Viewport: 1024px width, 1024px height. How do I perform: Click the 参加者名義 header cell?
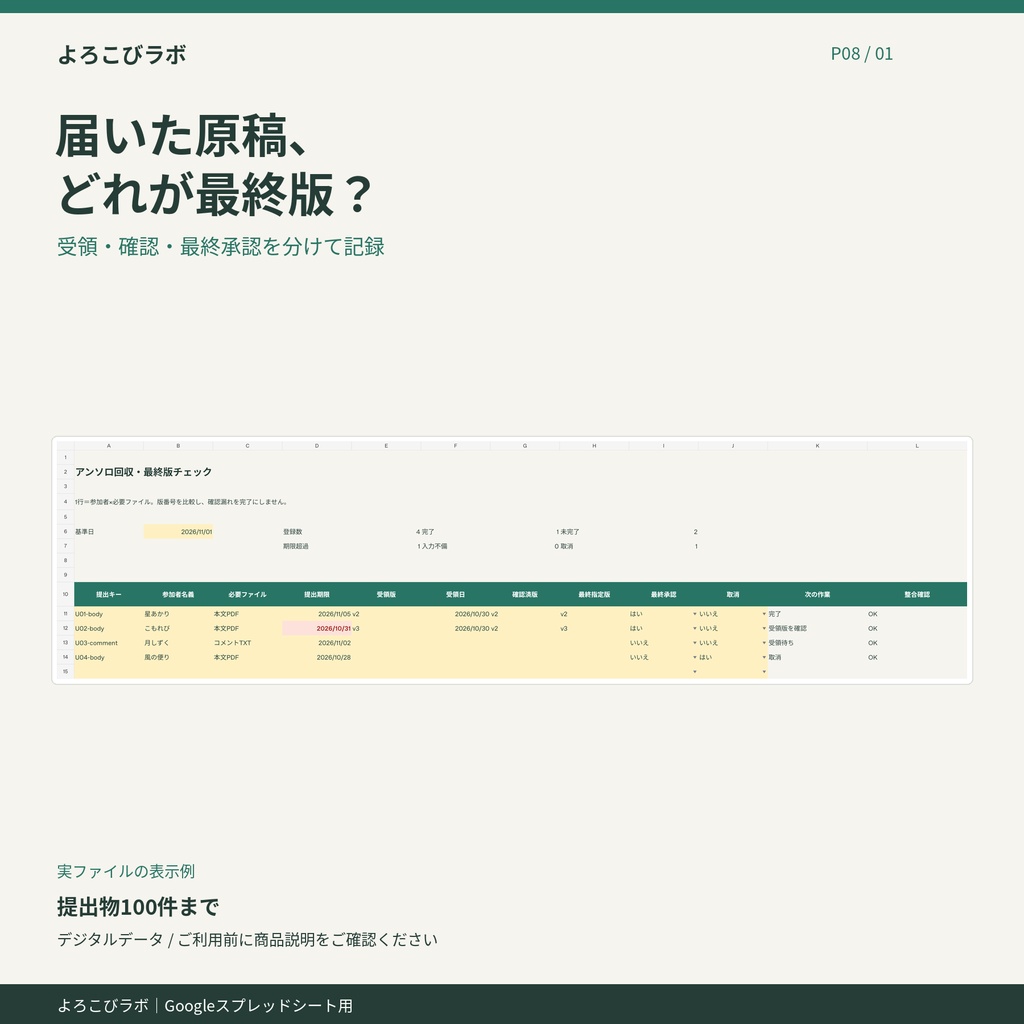(x=178, y=594)
